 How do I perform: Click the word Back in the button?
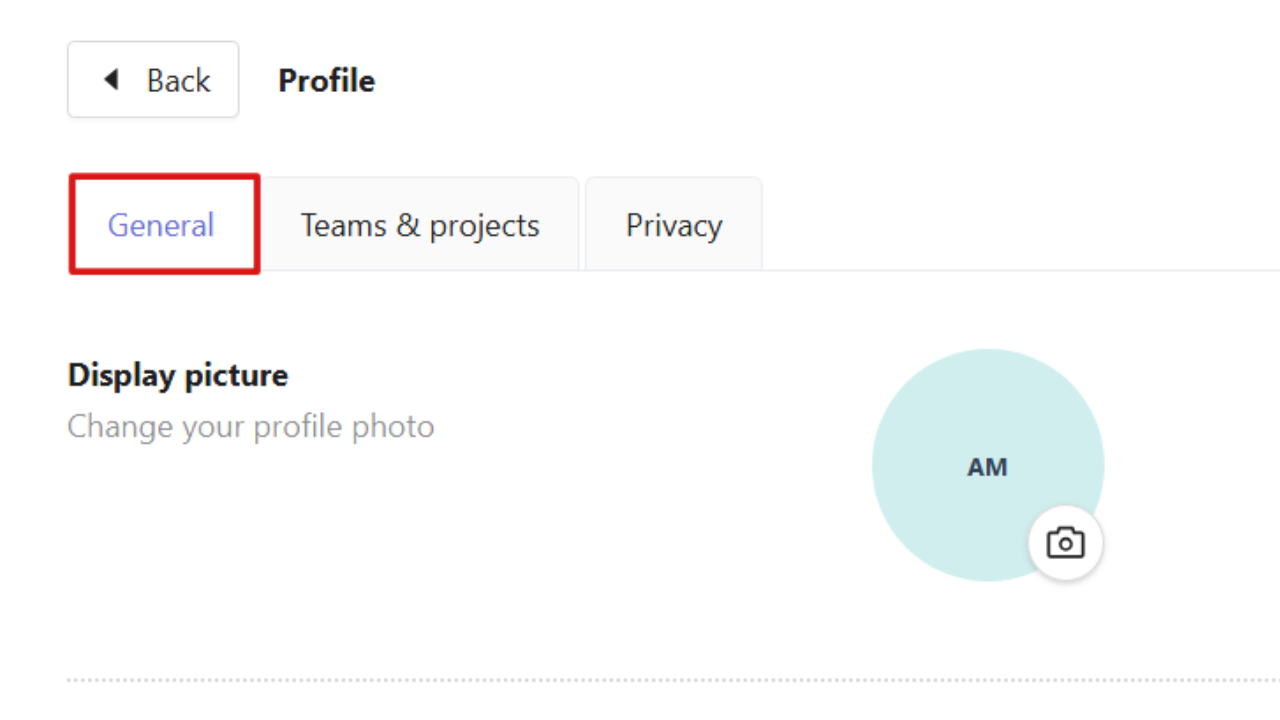tap(179, 80)
